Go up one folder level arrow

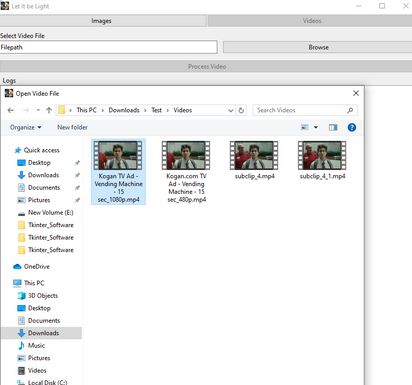coord(49,110)
